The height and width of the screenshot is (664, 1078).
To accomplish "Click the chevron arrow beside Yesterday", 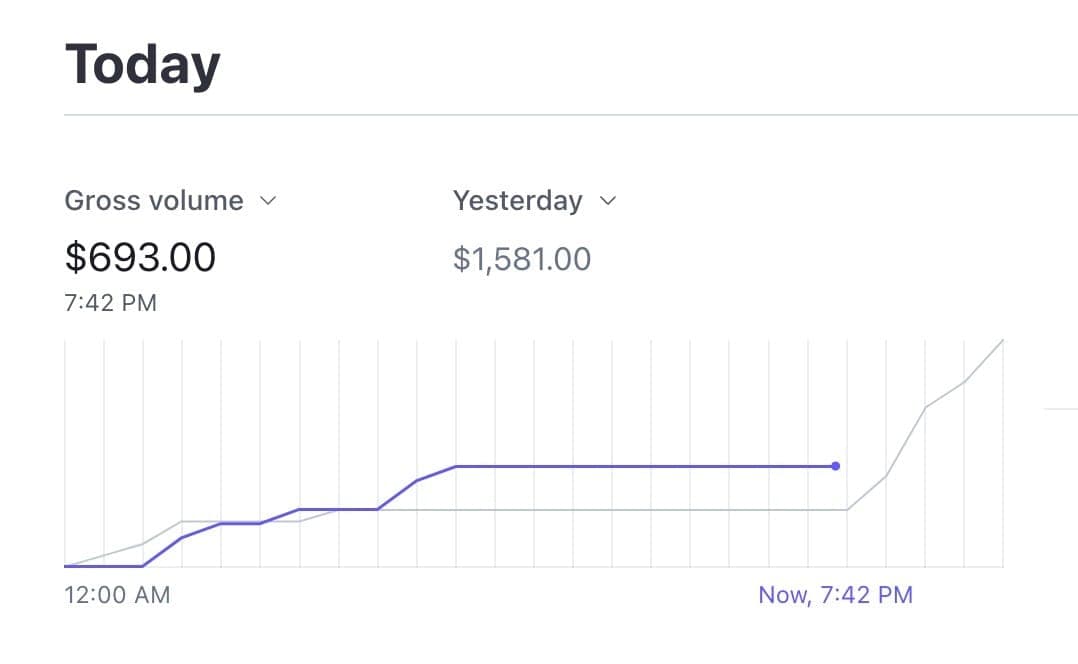I will [607, 201].
